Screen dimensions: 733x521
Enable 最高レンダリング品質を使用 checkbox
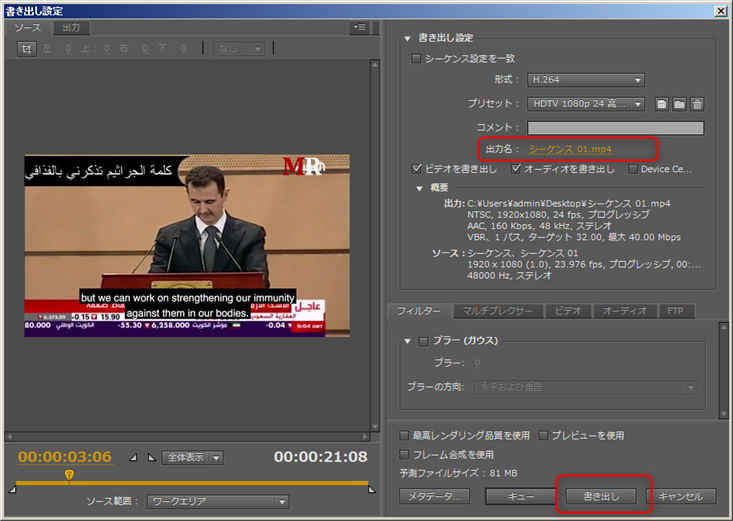404,435
